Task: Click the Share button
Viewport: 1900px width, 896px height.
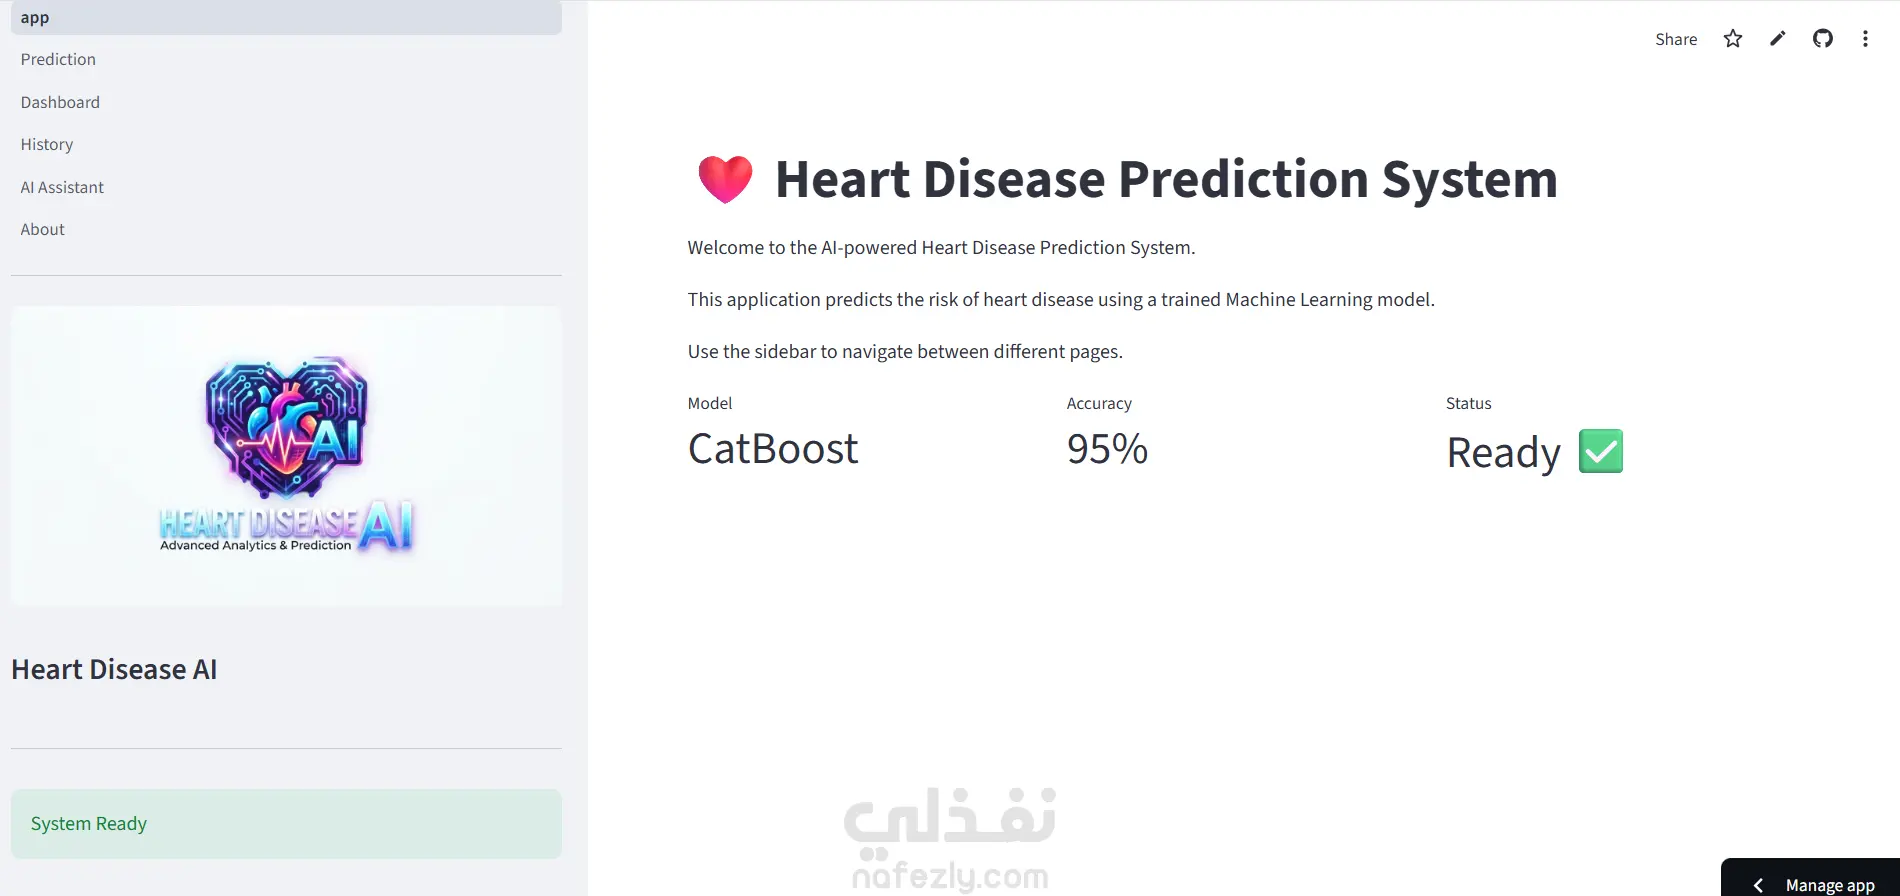Action: tap(1676, 39)
